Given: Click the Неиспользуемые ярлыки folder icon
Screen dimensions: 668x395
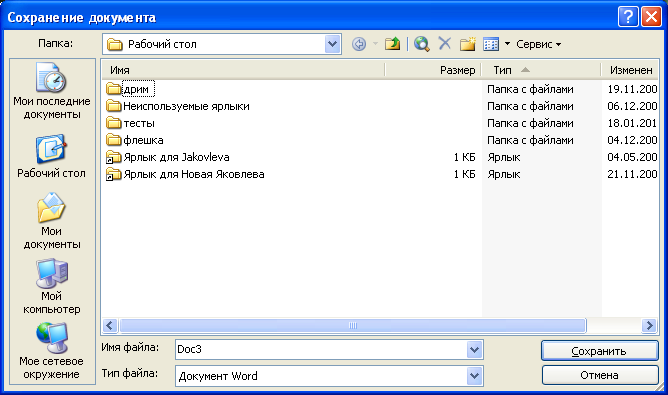Looking at the screenshot, I should click(113, 106).
